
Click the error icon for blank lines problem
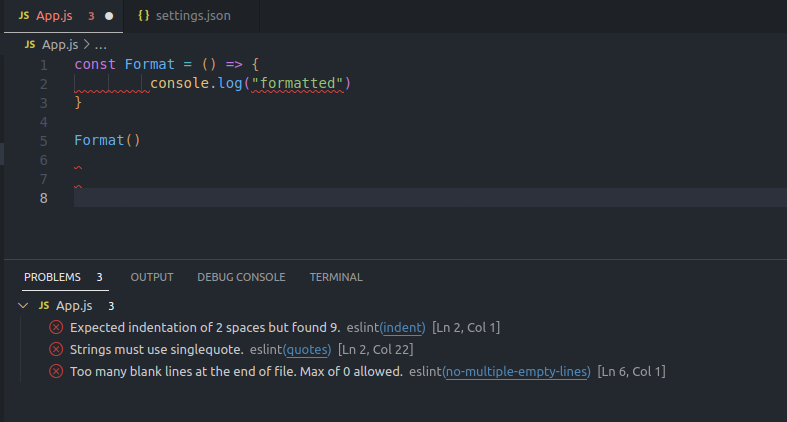56,371
